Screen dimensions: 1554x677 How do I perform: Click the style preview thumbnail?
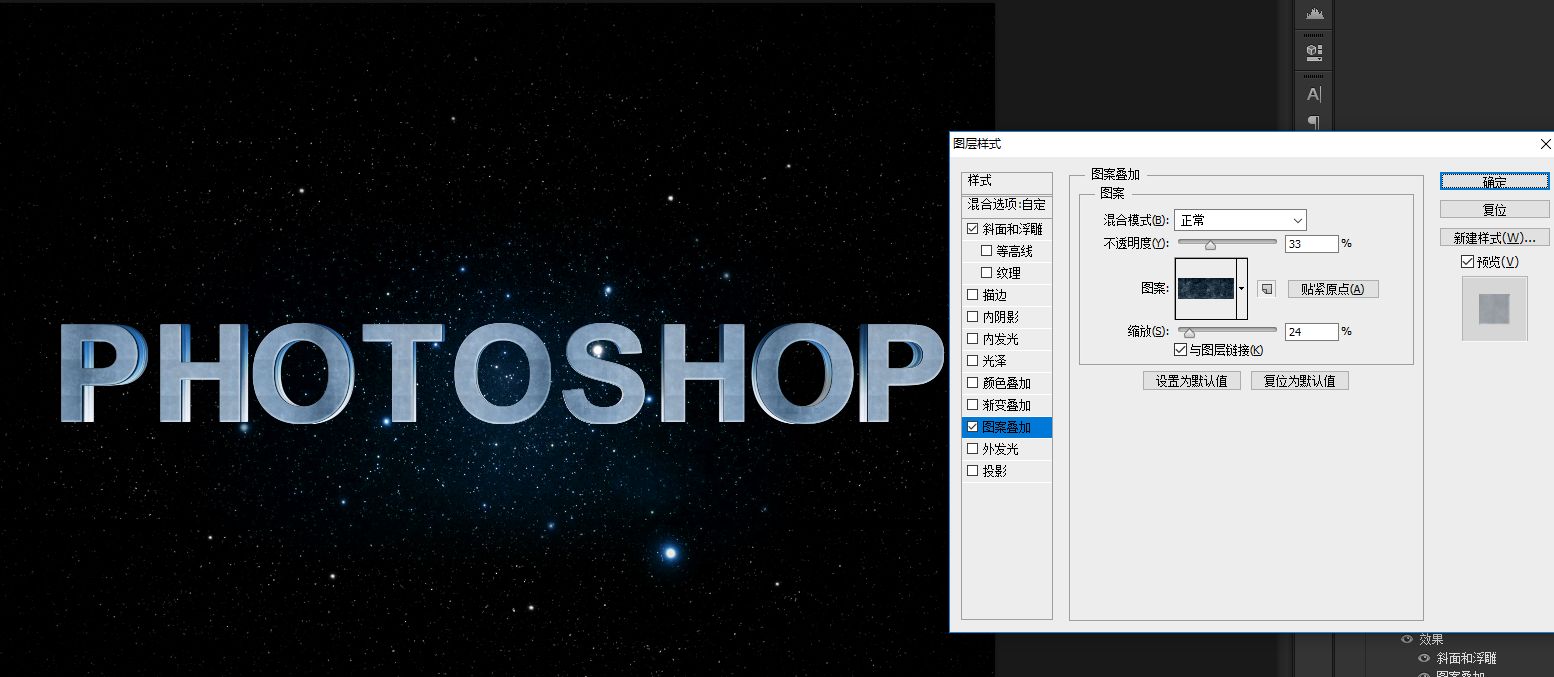coord(1494,308)
